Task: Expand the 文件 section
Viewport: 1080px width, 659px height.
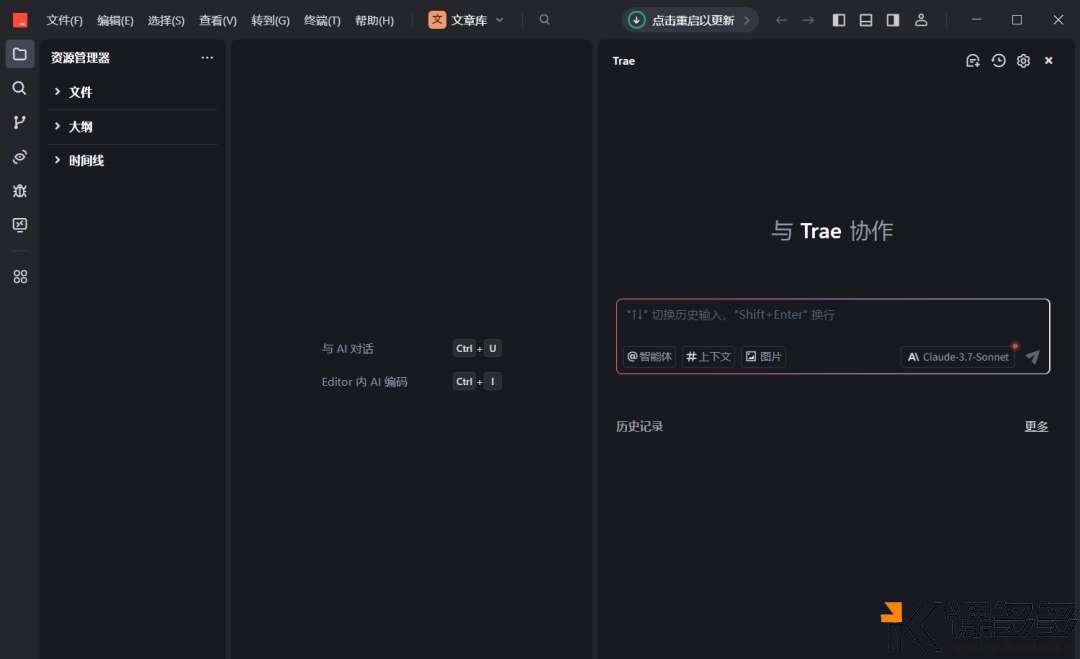Action: [134, 92]
